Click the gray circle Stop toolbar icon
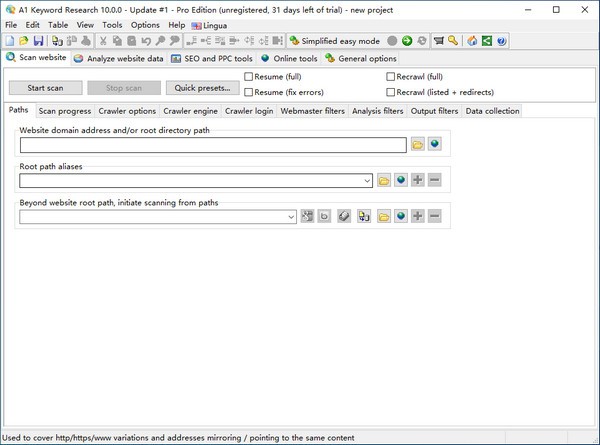The image size is (600, 445). click(x=392, y=41)
